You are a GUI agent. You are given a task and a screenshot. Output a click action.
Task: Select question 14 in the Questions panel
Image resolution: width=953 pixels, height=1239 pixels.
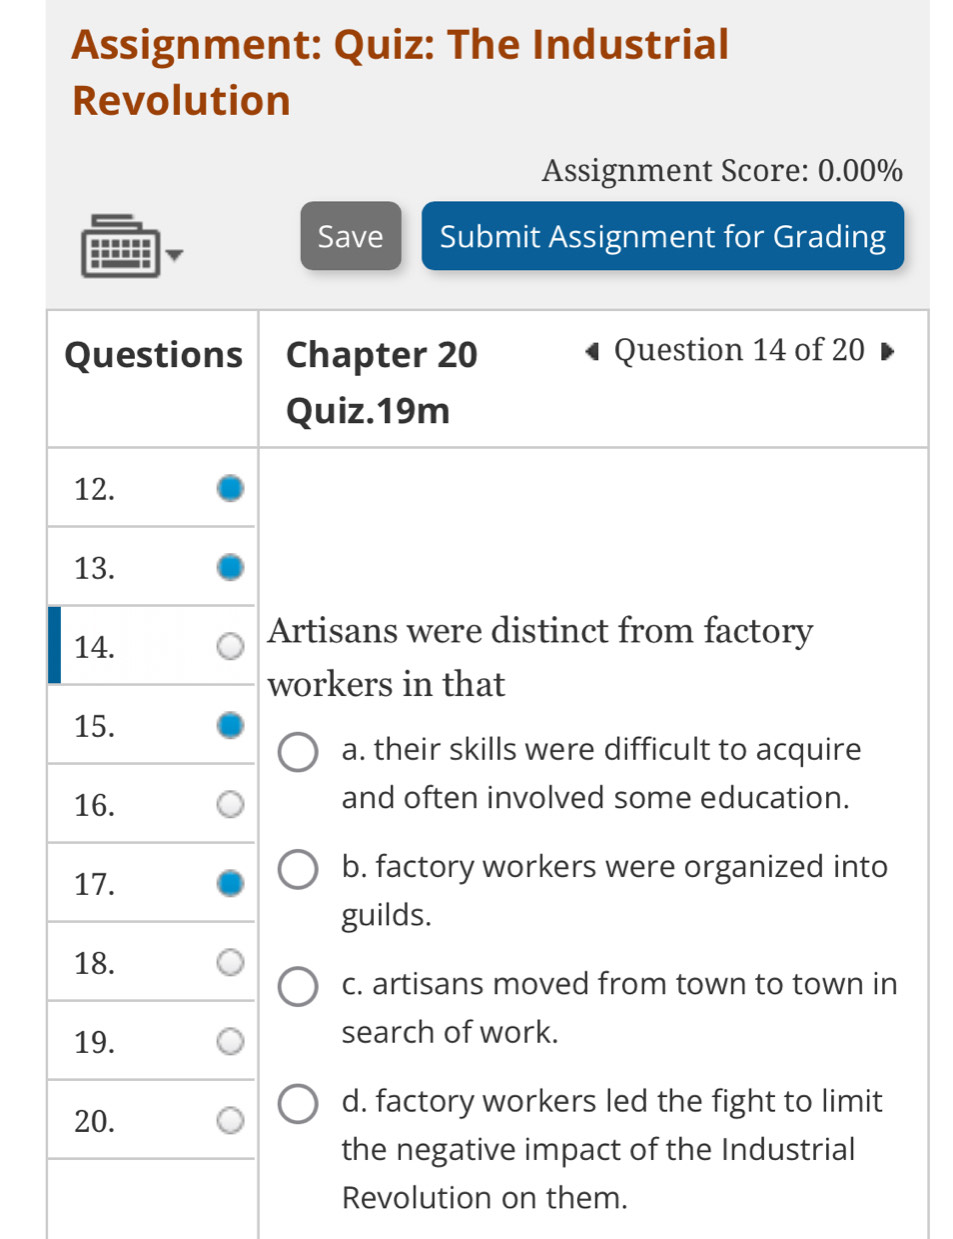coord(93,646)
